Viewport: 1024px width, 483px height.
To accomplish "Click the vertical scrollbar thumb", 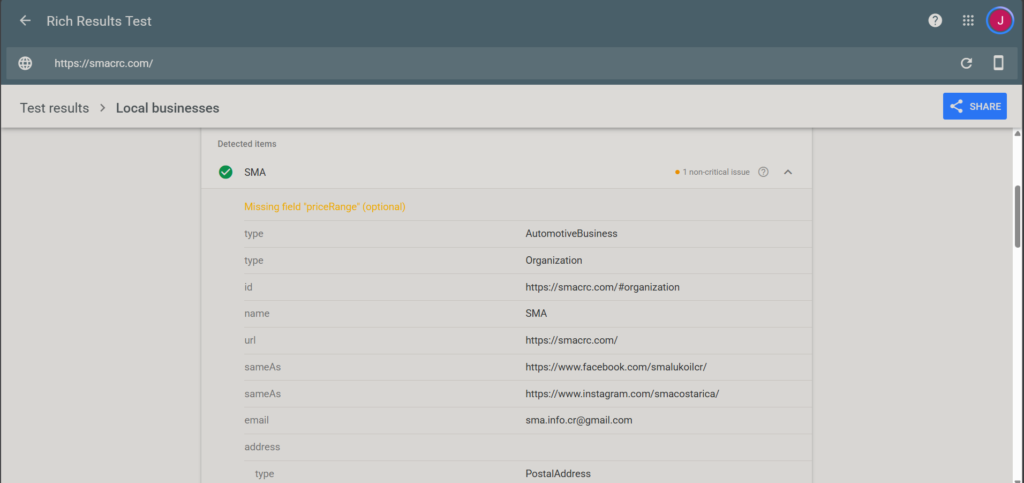I will [x=1017, y=216].
